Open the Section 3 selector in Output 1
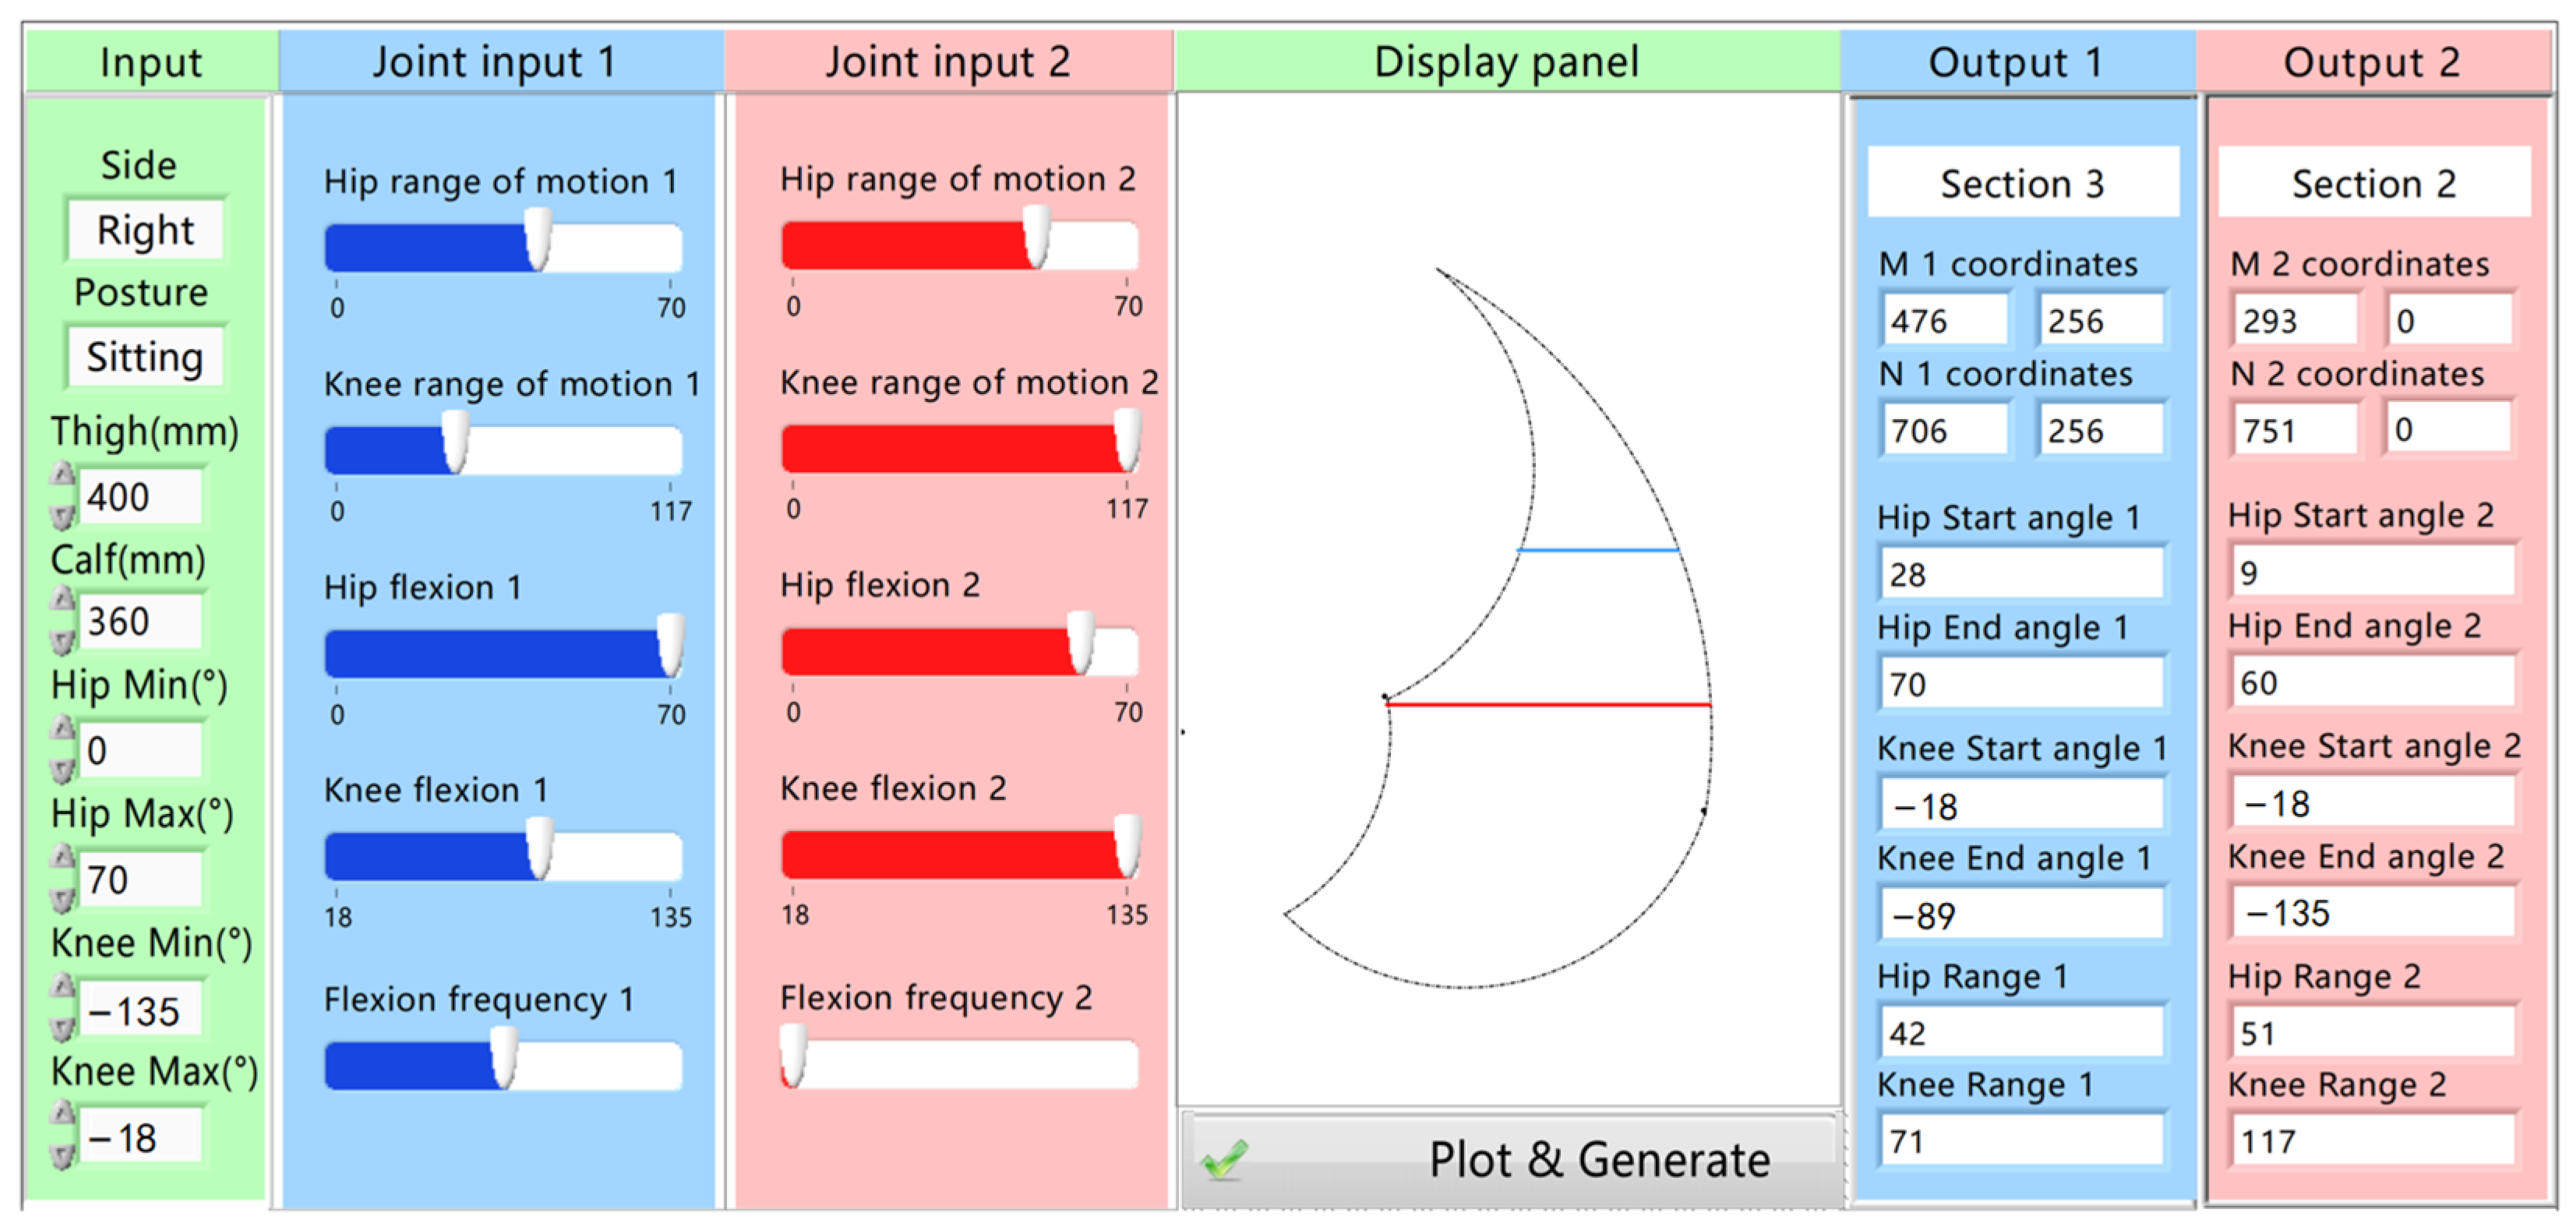Viewport: 2576px width, 1230px height. pyautogui.click(x=2022, y=183)
